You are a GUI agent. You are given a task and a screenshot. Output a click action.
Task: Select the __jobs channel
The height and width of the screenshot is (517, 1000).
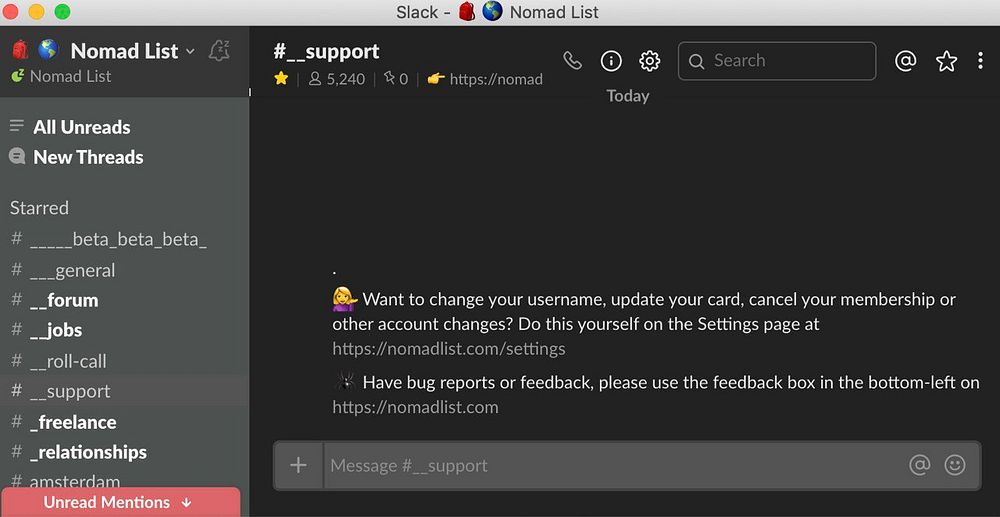[56, 330]
